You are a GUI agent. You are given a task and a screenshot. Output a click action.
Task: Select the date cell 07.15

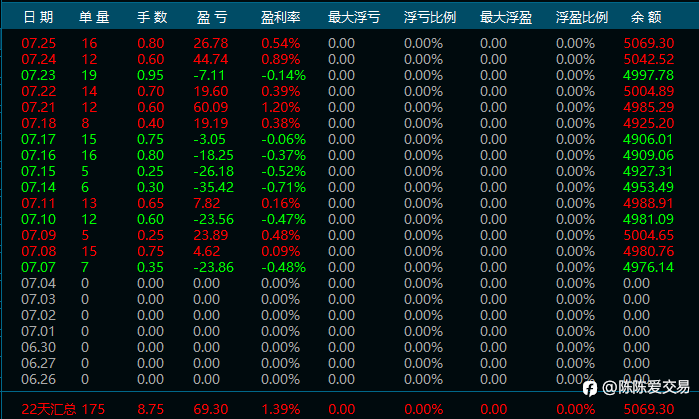[x=39, y=172]
